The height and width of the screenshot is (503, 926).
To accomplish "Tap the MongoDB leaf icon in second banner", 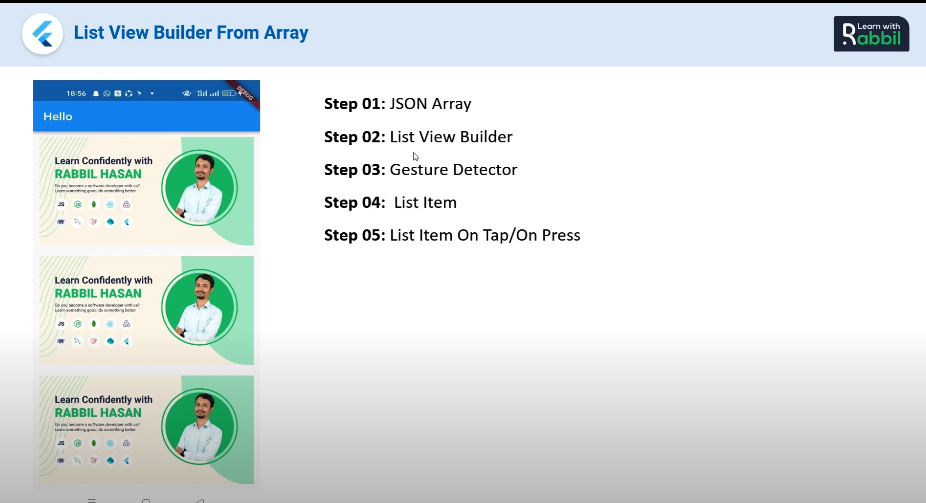I will click(93, 324).
